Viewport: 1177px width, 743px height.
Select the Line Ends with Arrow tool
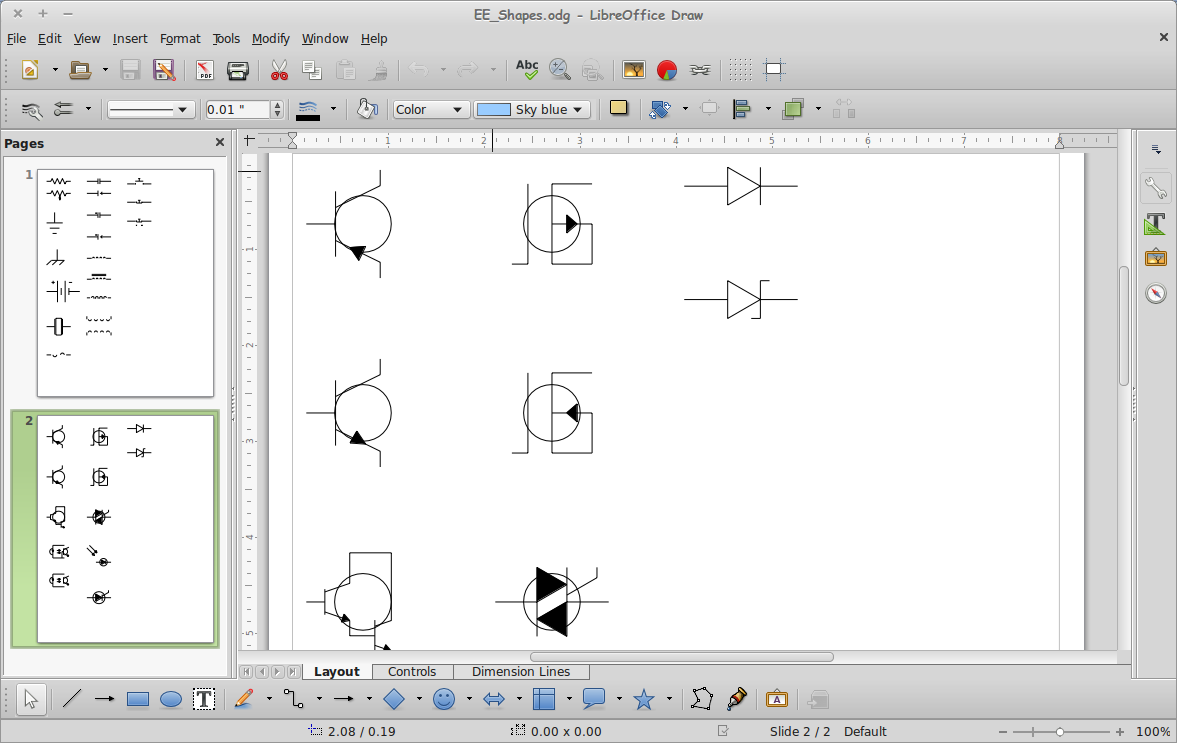click(104, 699)
